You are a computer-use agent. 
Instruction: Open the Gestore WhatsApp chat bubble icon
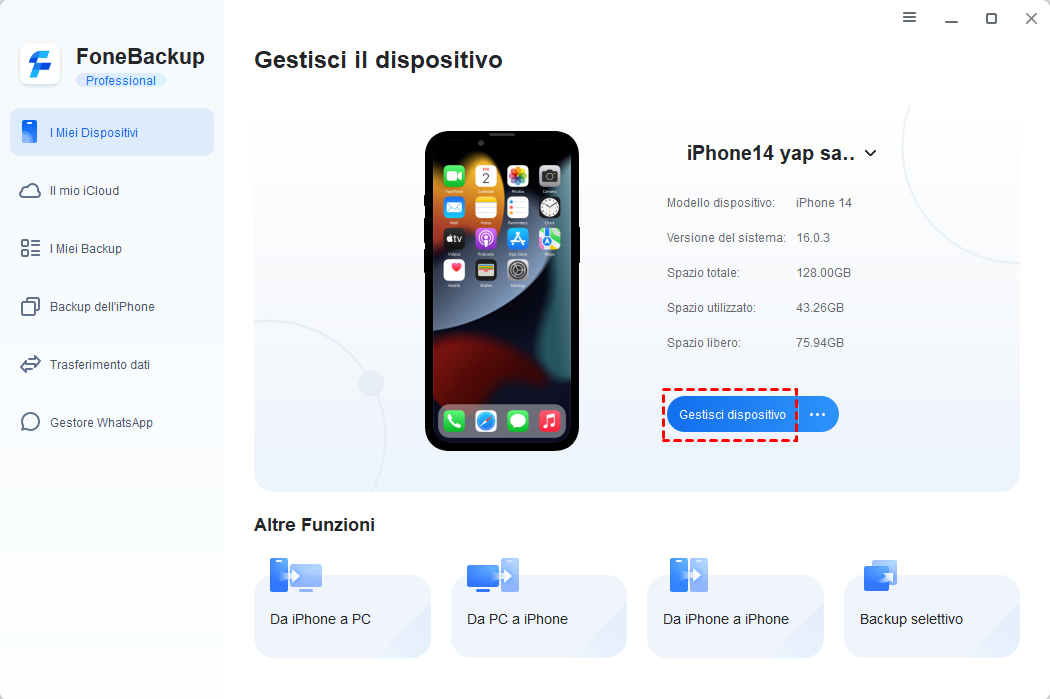coord(30,422)
